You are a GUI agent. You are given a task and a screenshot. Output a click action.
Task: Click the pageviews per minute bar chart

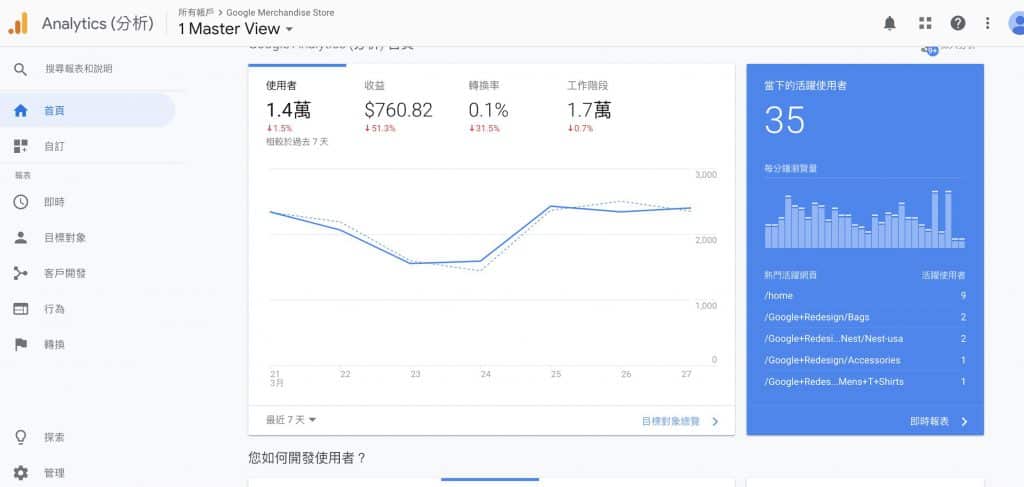point(865,219)
